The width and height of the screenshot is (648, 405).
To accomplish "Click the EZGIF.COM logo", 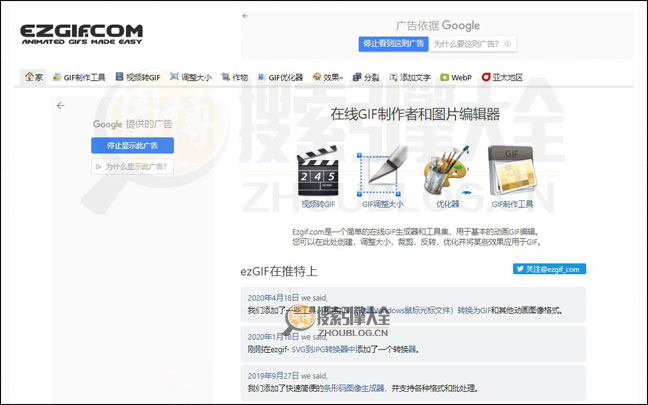I will pos(81,34).
